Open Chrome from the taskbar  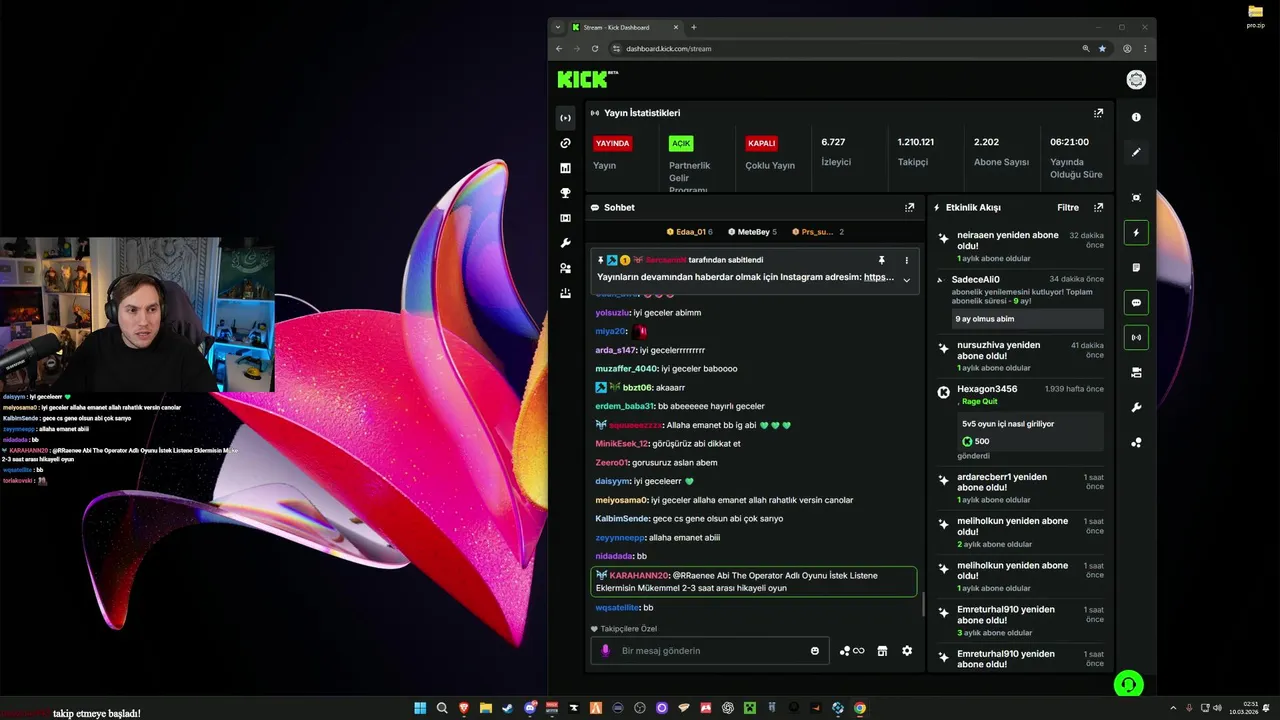click(x=859, y=708)
